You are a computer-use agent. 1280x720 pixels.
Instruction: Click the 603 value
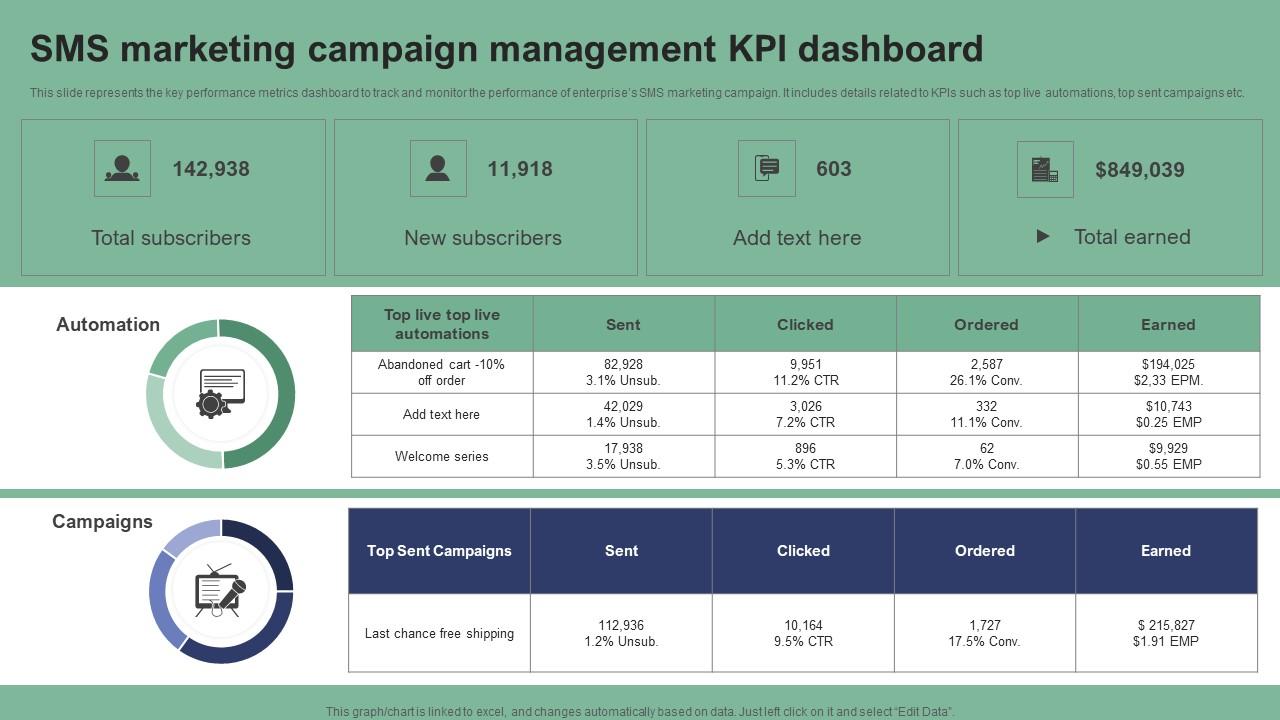834,169
